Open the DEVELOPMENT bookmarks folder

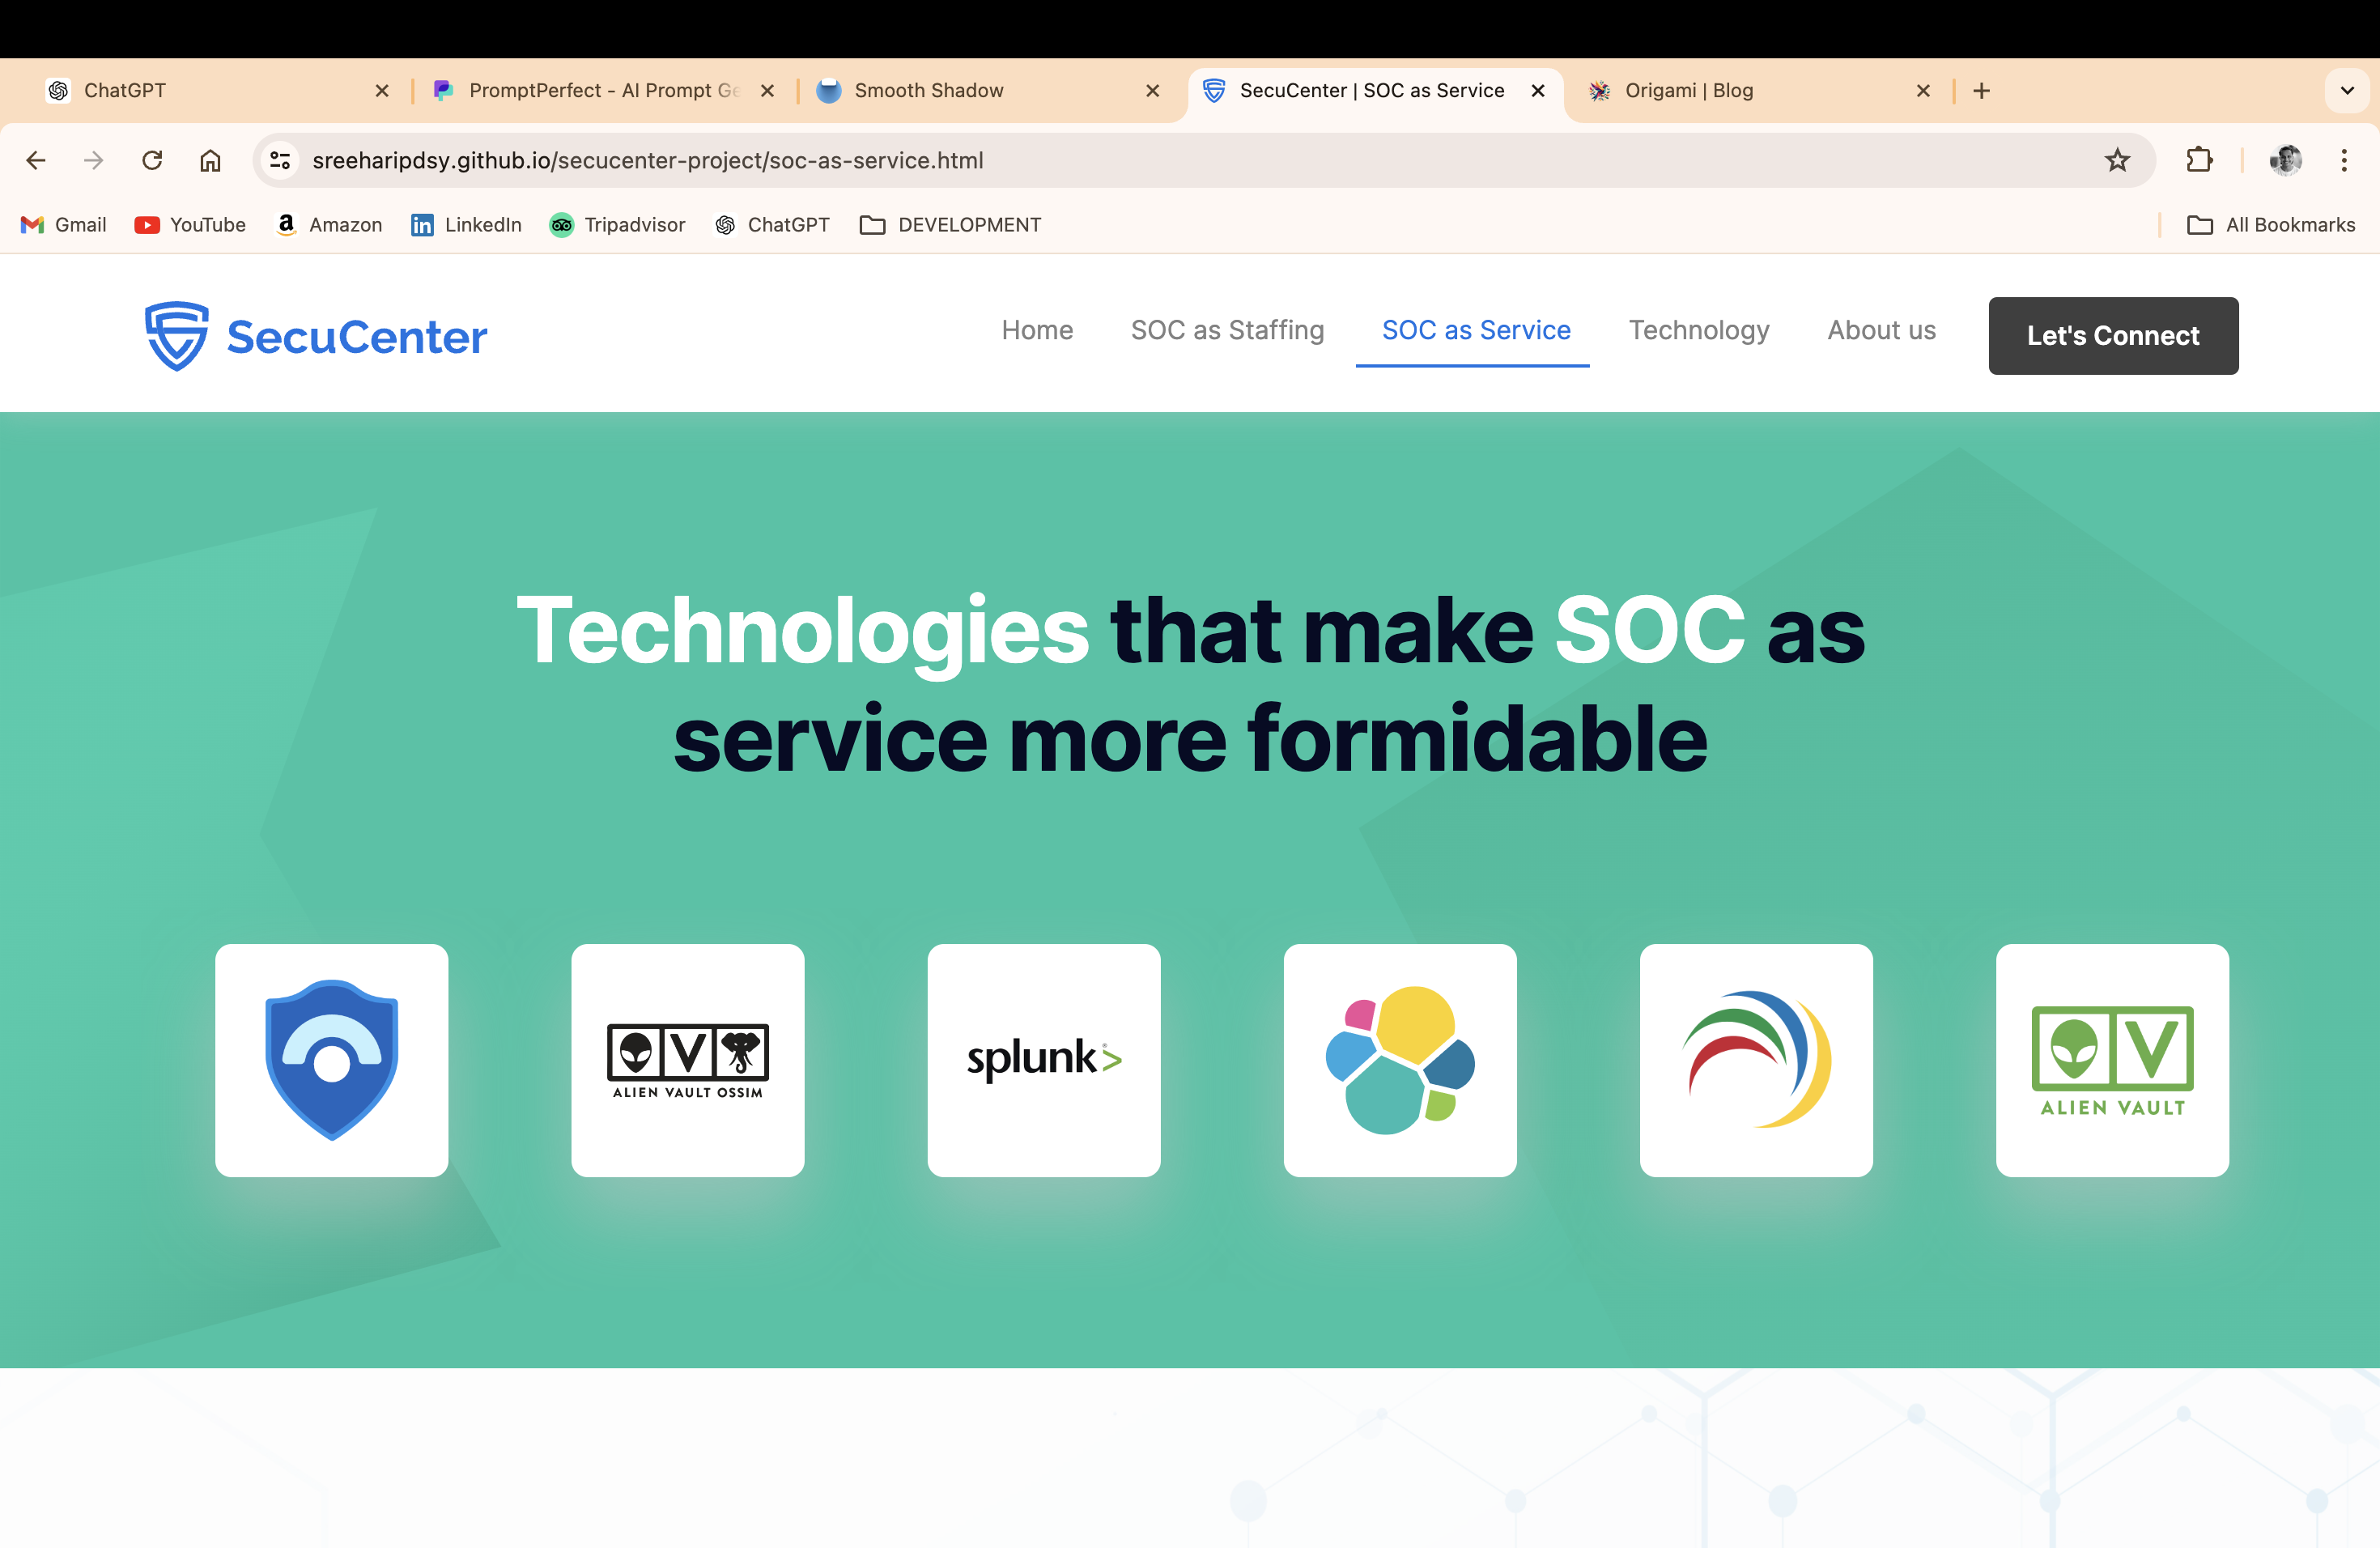pyautogui.click(x=950, y=225)
